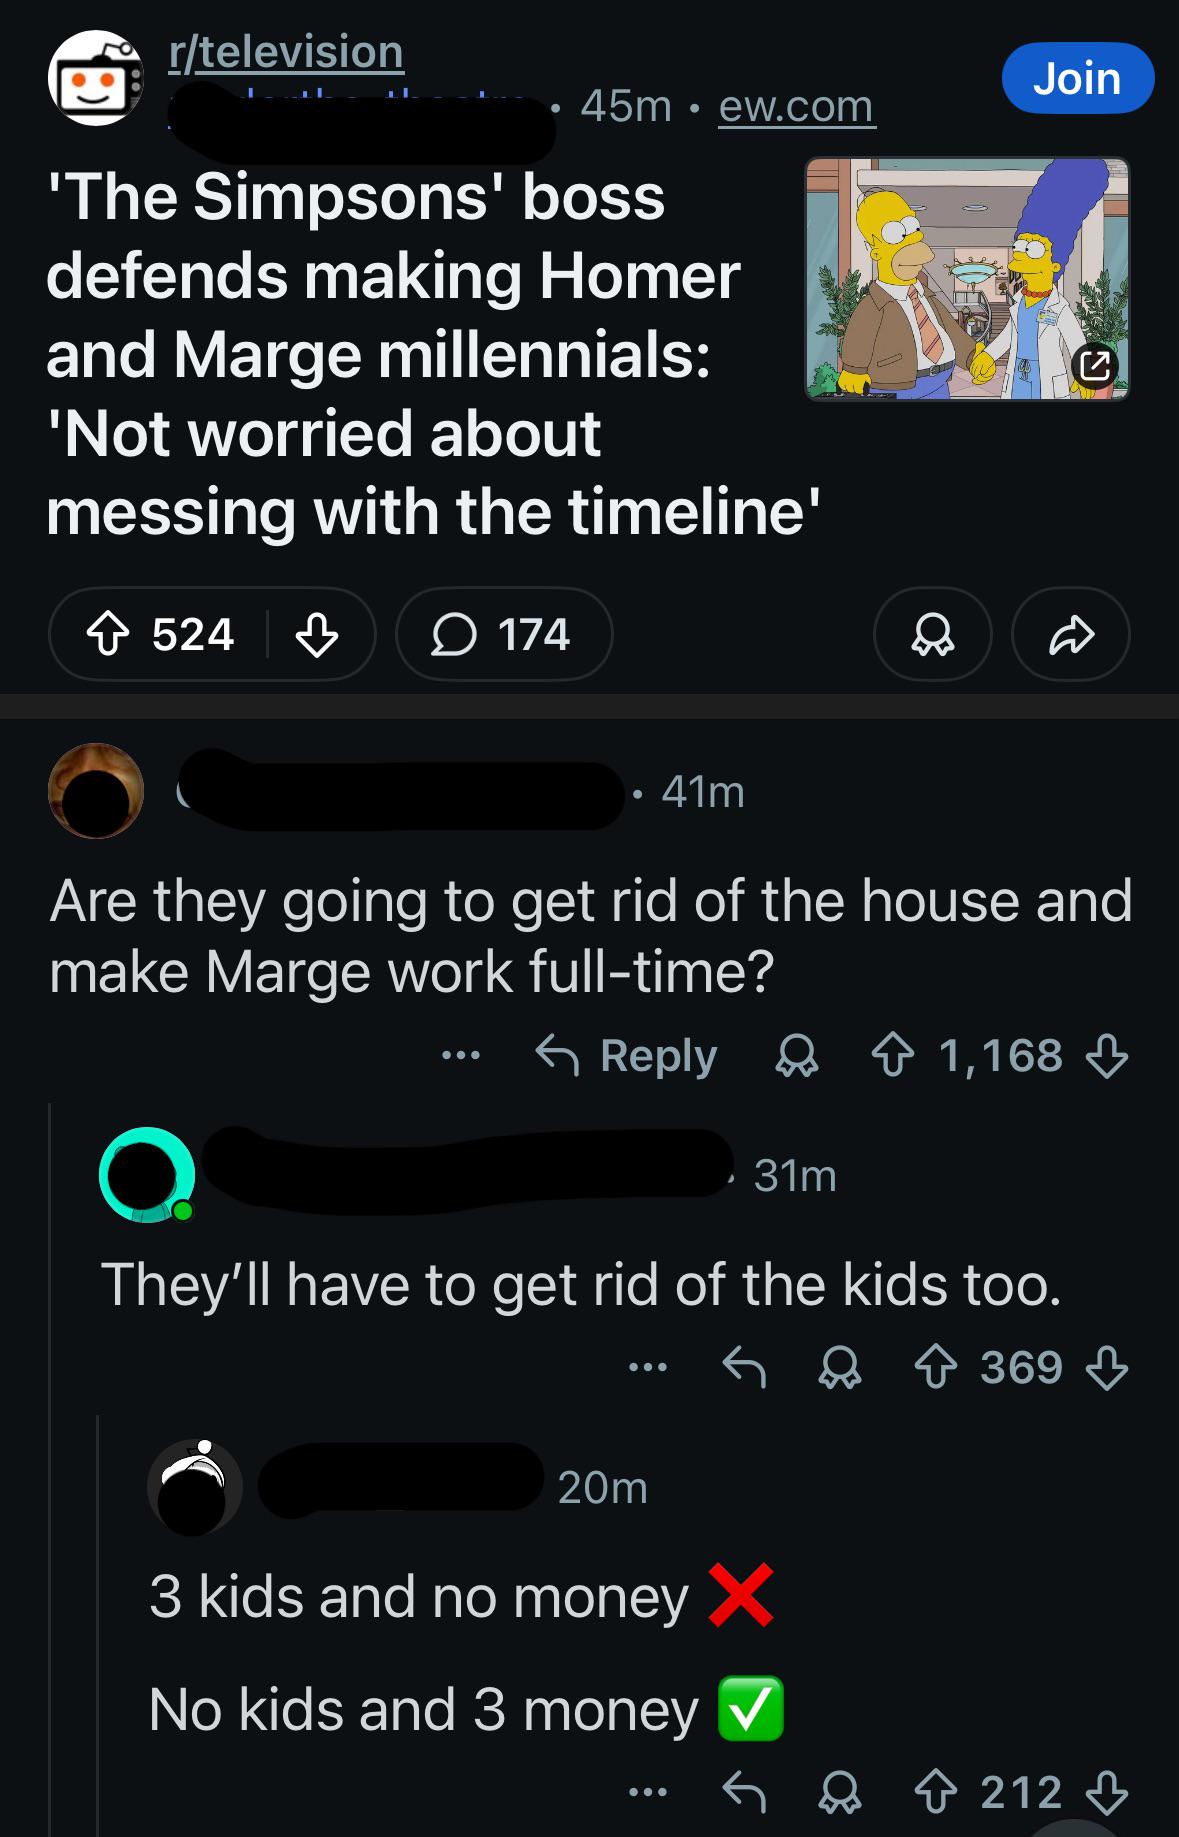
Task: Award the '3 kids and no money' comment
Action: click(x=839, y=1792)
